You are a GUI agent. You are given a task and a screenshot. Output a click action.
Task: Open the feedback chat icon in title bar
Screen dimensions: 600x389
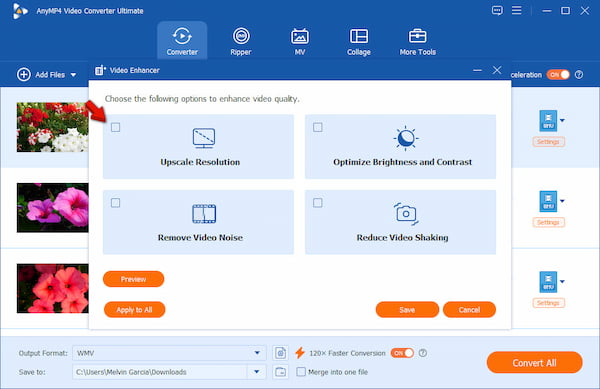pos(497,10)
